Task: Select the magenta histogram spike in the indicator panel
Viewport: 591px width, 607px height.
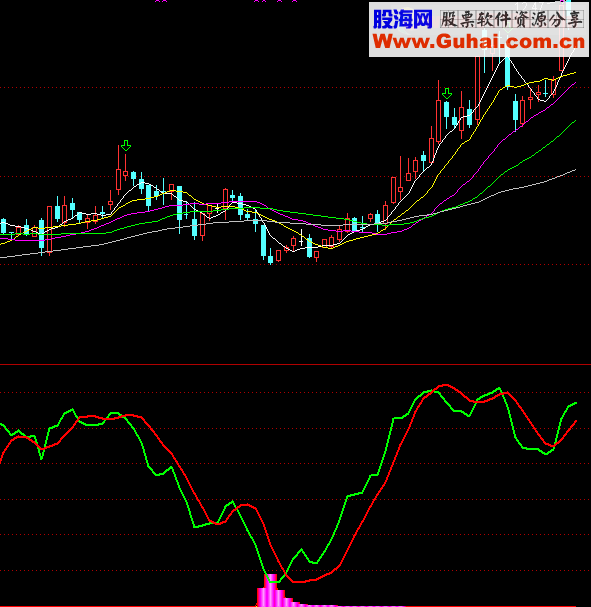Action: [273, 590]
